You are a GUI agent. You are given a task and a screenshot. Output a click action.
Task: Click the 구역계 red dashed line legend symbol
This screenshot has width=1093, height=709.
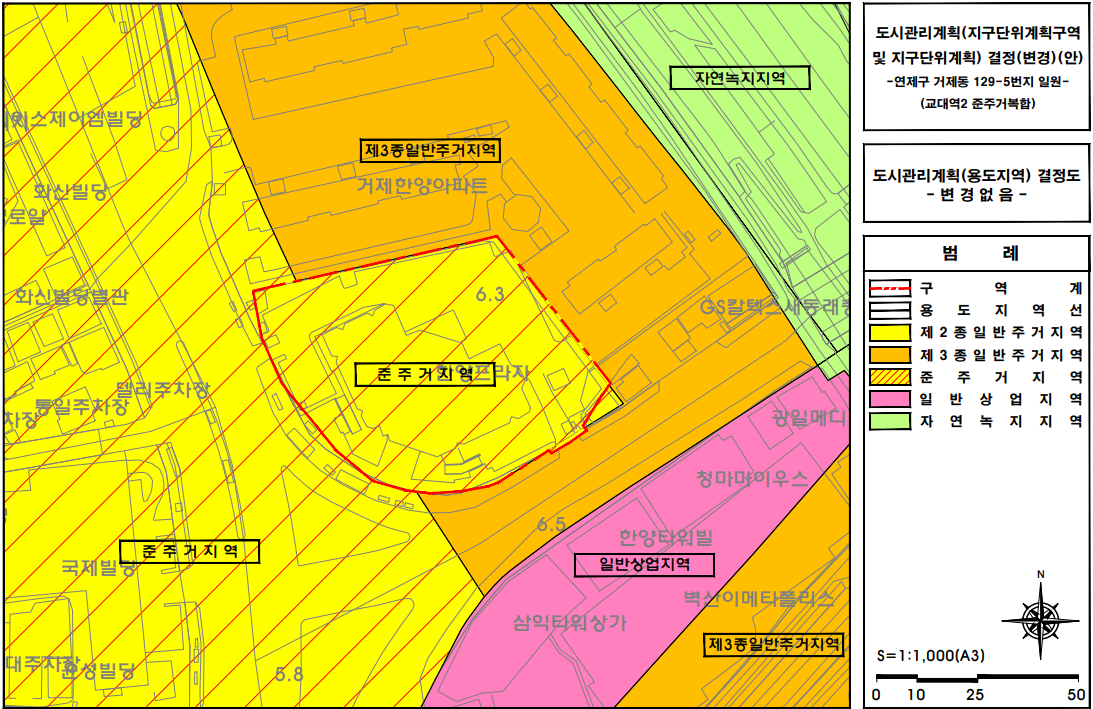pyautogui.click(x=888, y=289)
